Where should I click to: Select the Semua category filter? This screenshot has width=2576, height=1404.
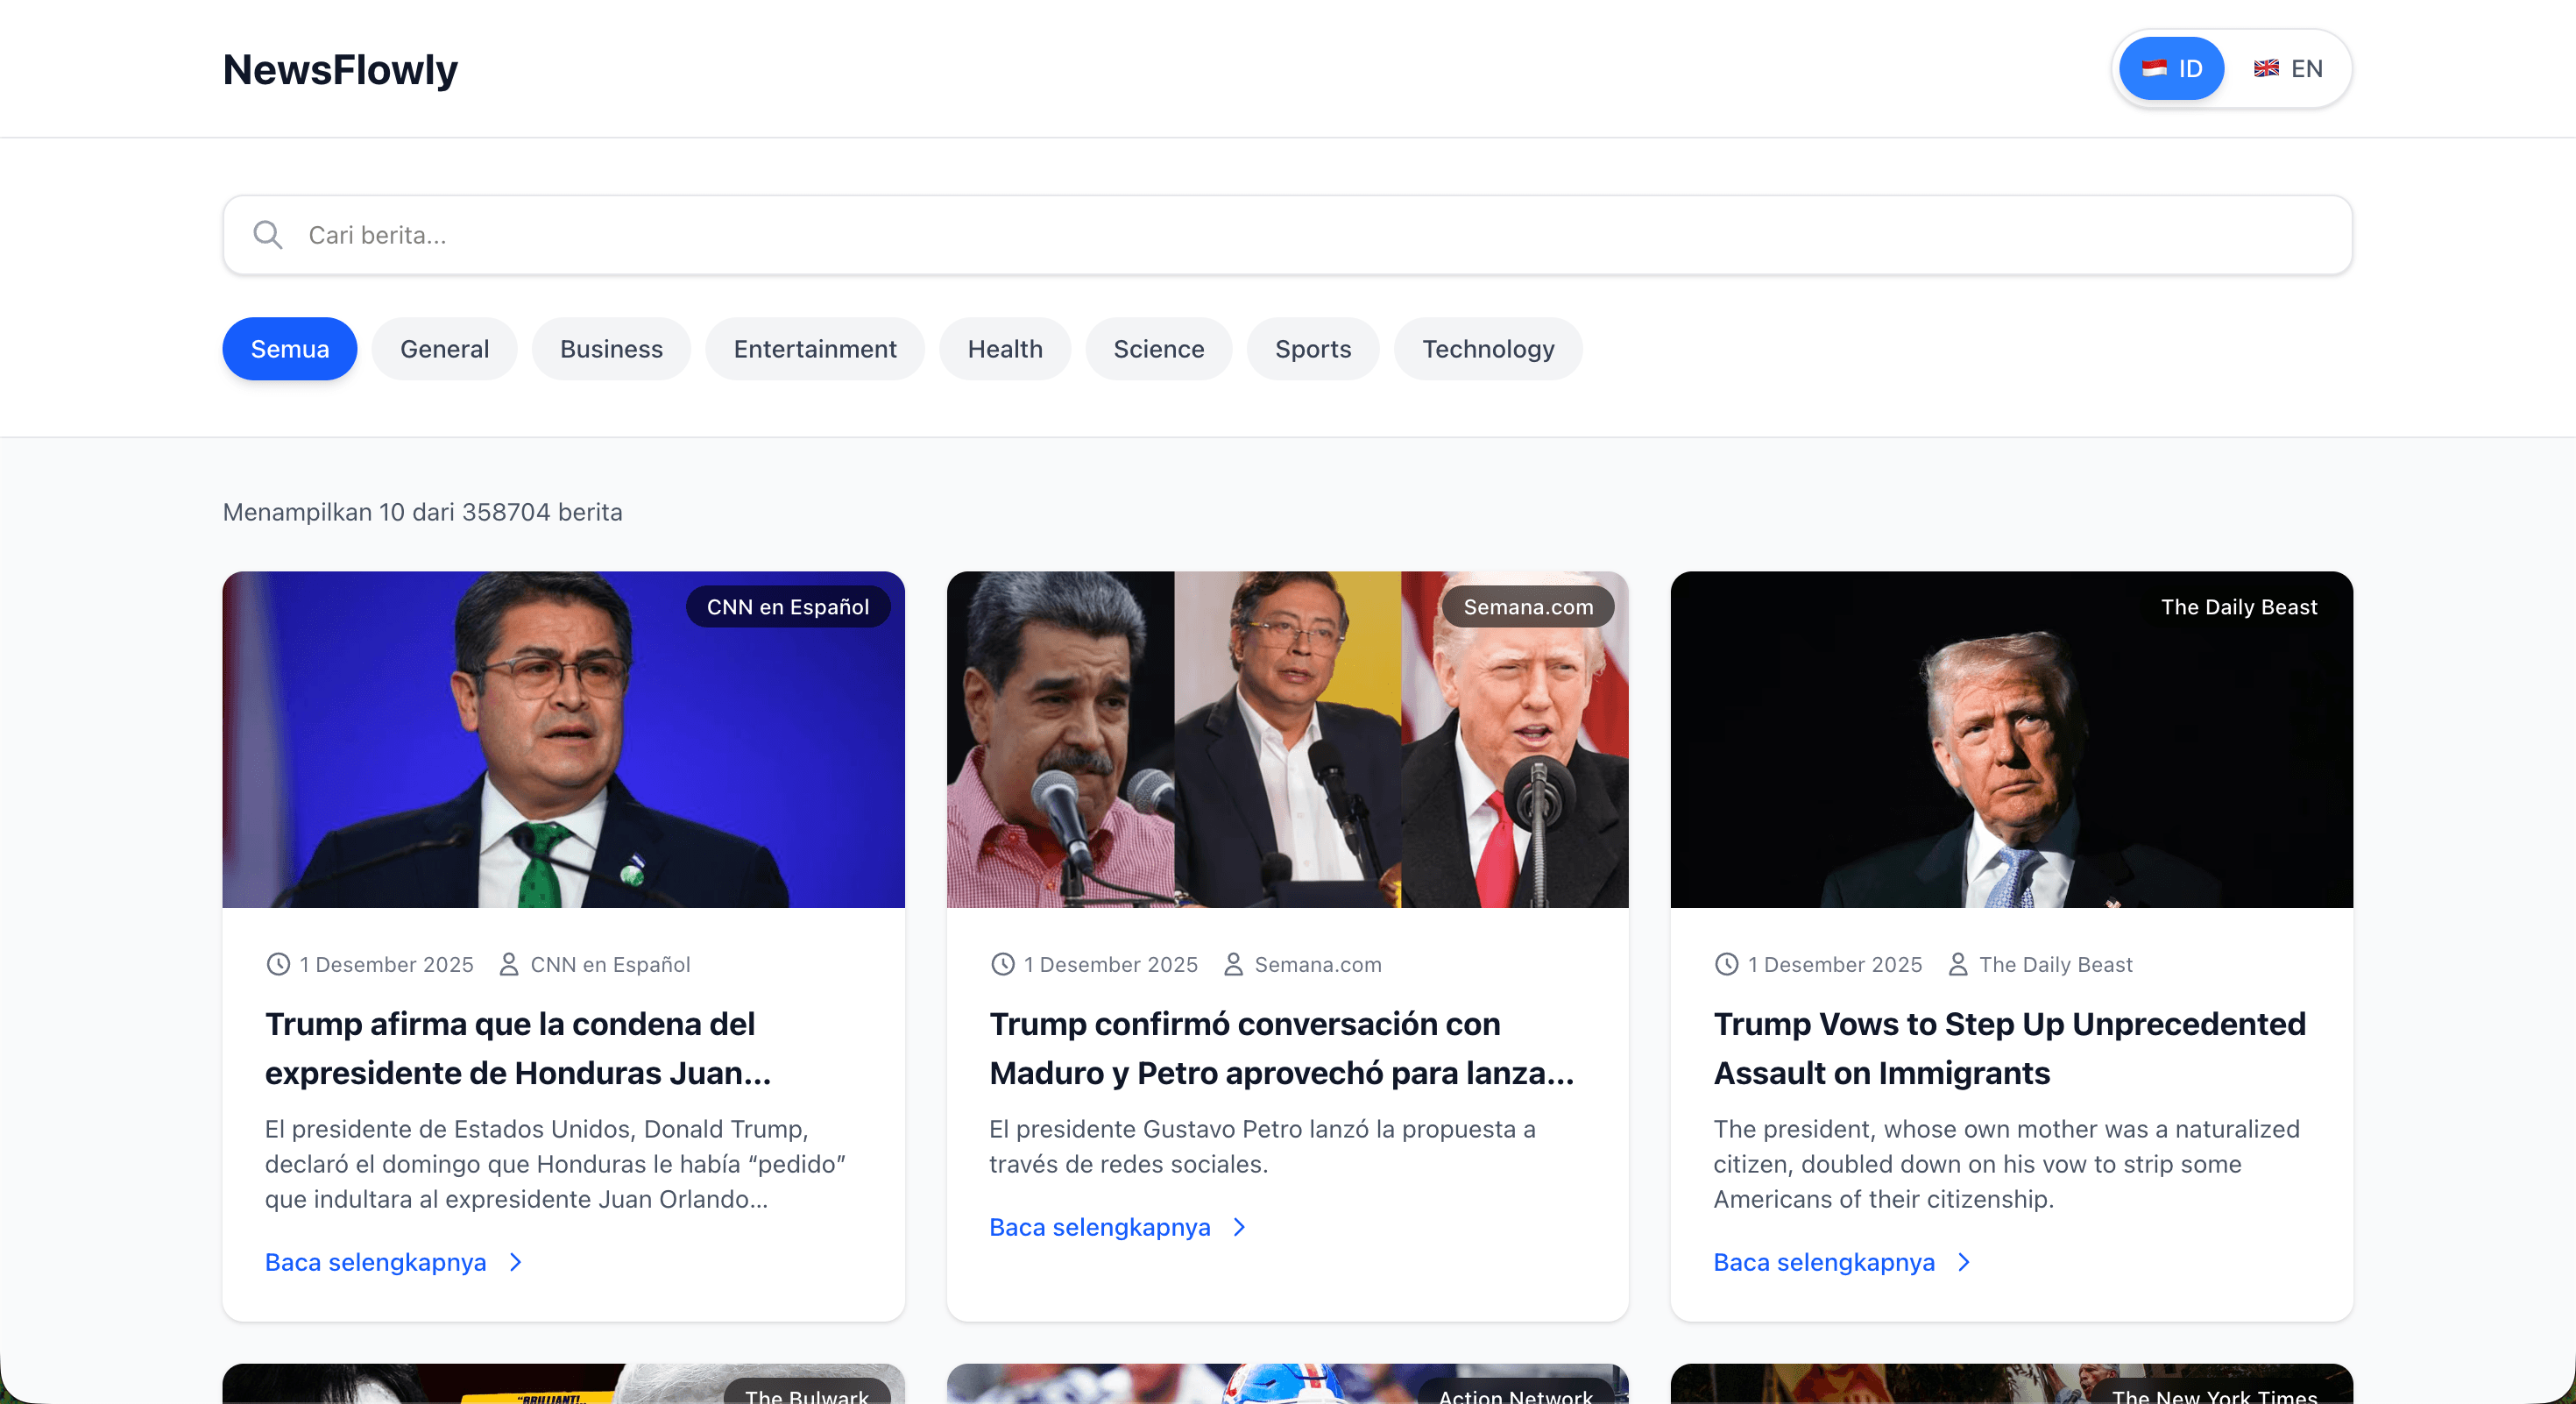click(x=290, y=349)
